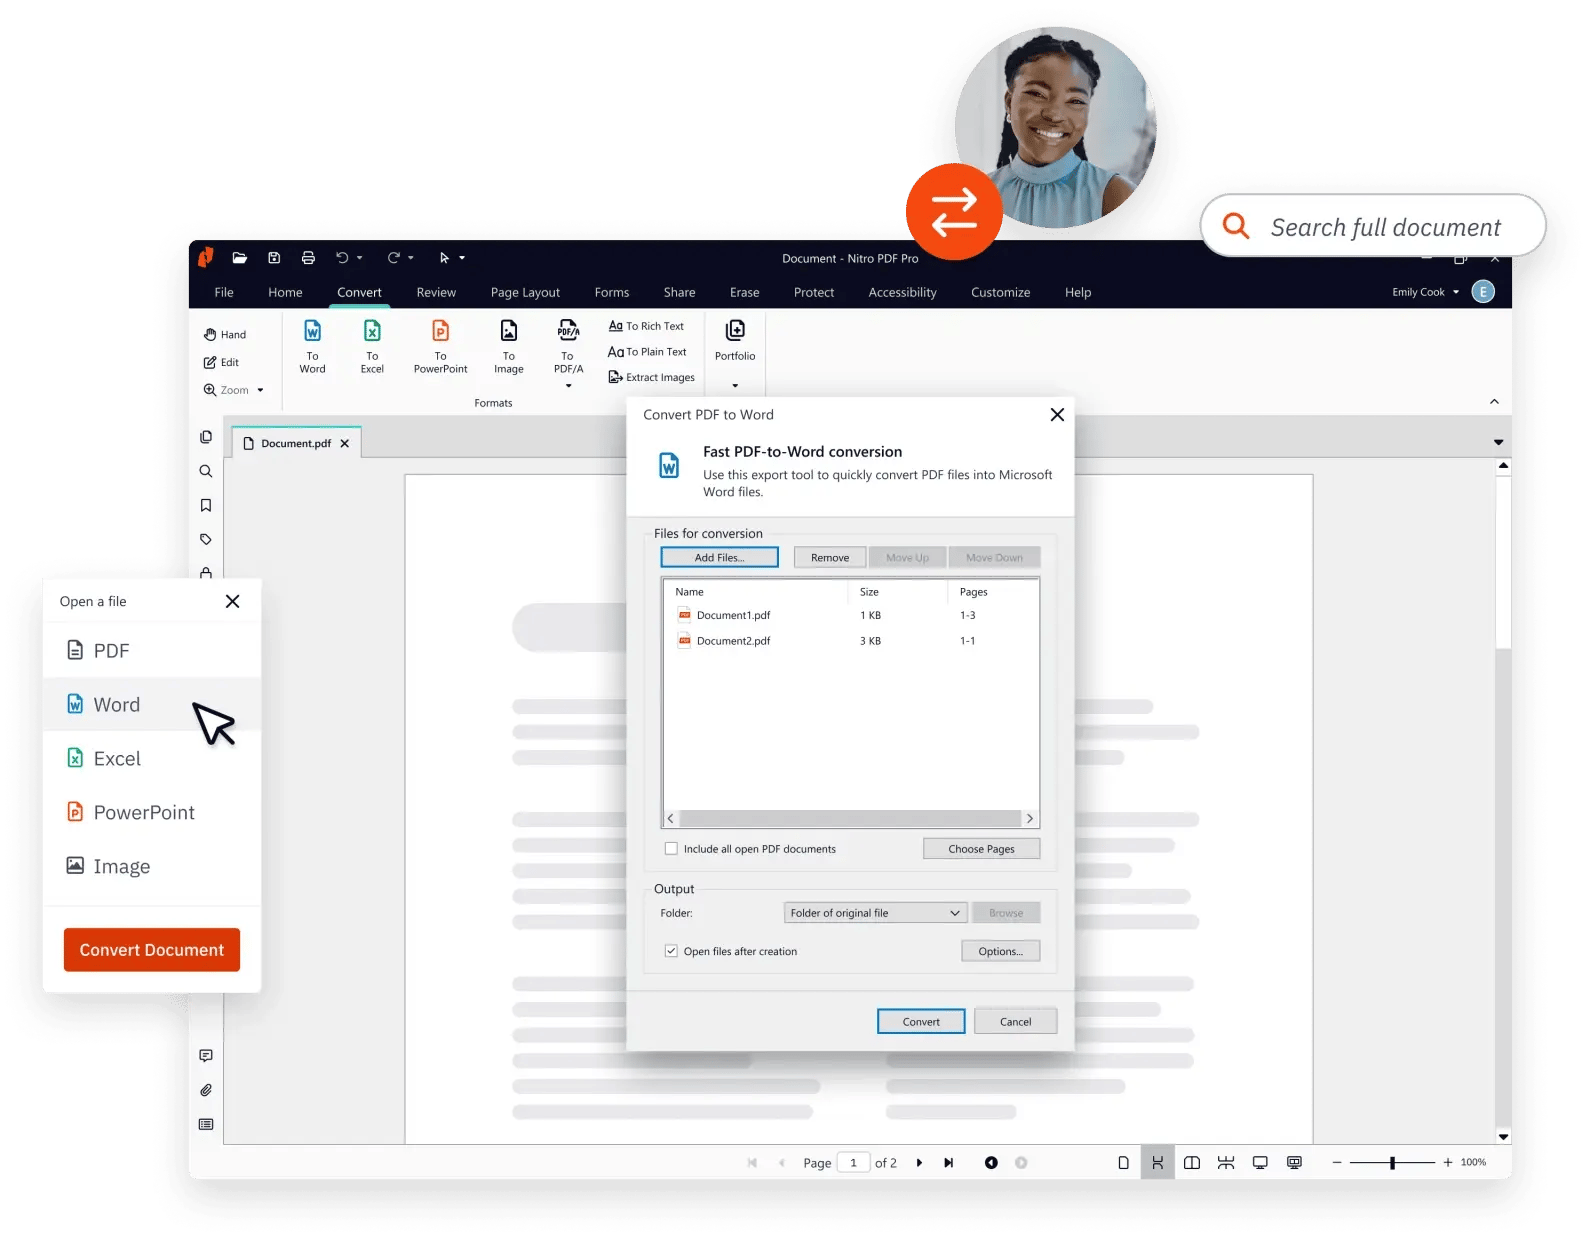The height and width of the screenshot is (1240, 1590).
Task: Click Extract Images option
Action: point(651,377)
